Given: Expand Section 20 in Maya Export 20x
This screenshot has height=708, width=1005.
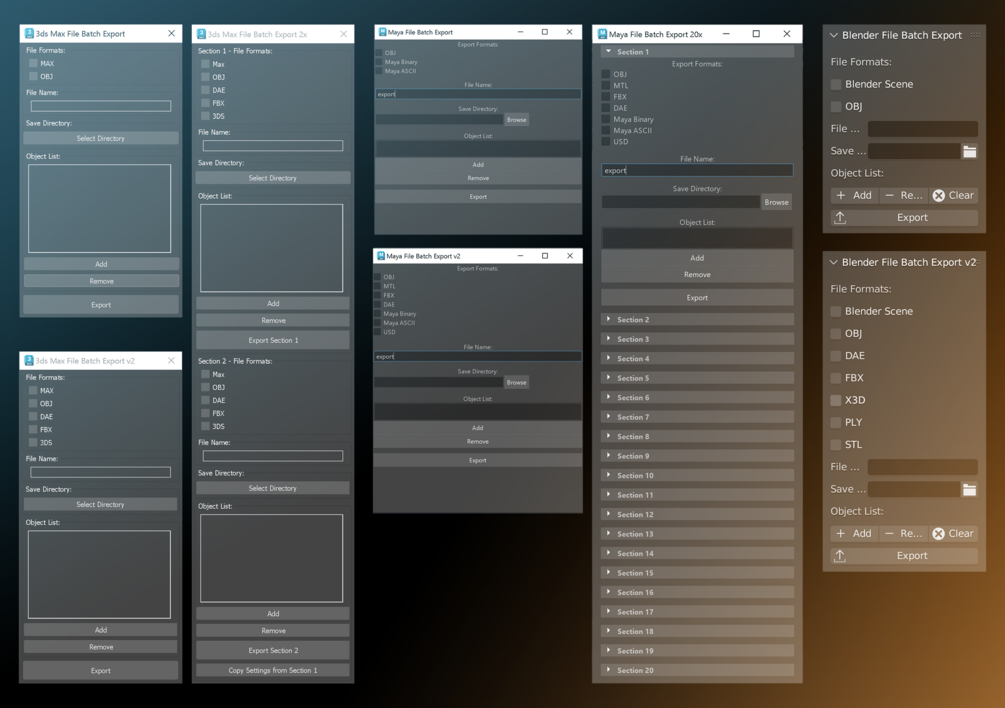Looking at the screenshot, I should [x=608, y=670].
